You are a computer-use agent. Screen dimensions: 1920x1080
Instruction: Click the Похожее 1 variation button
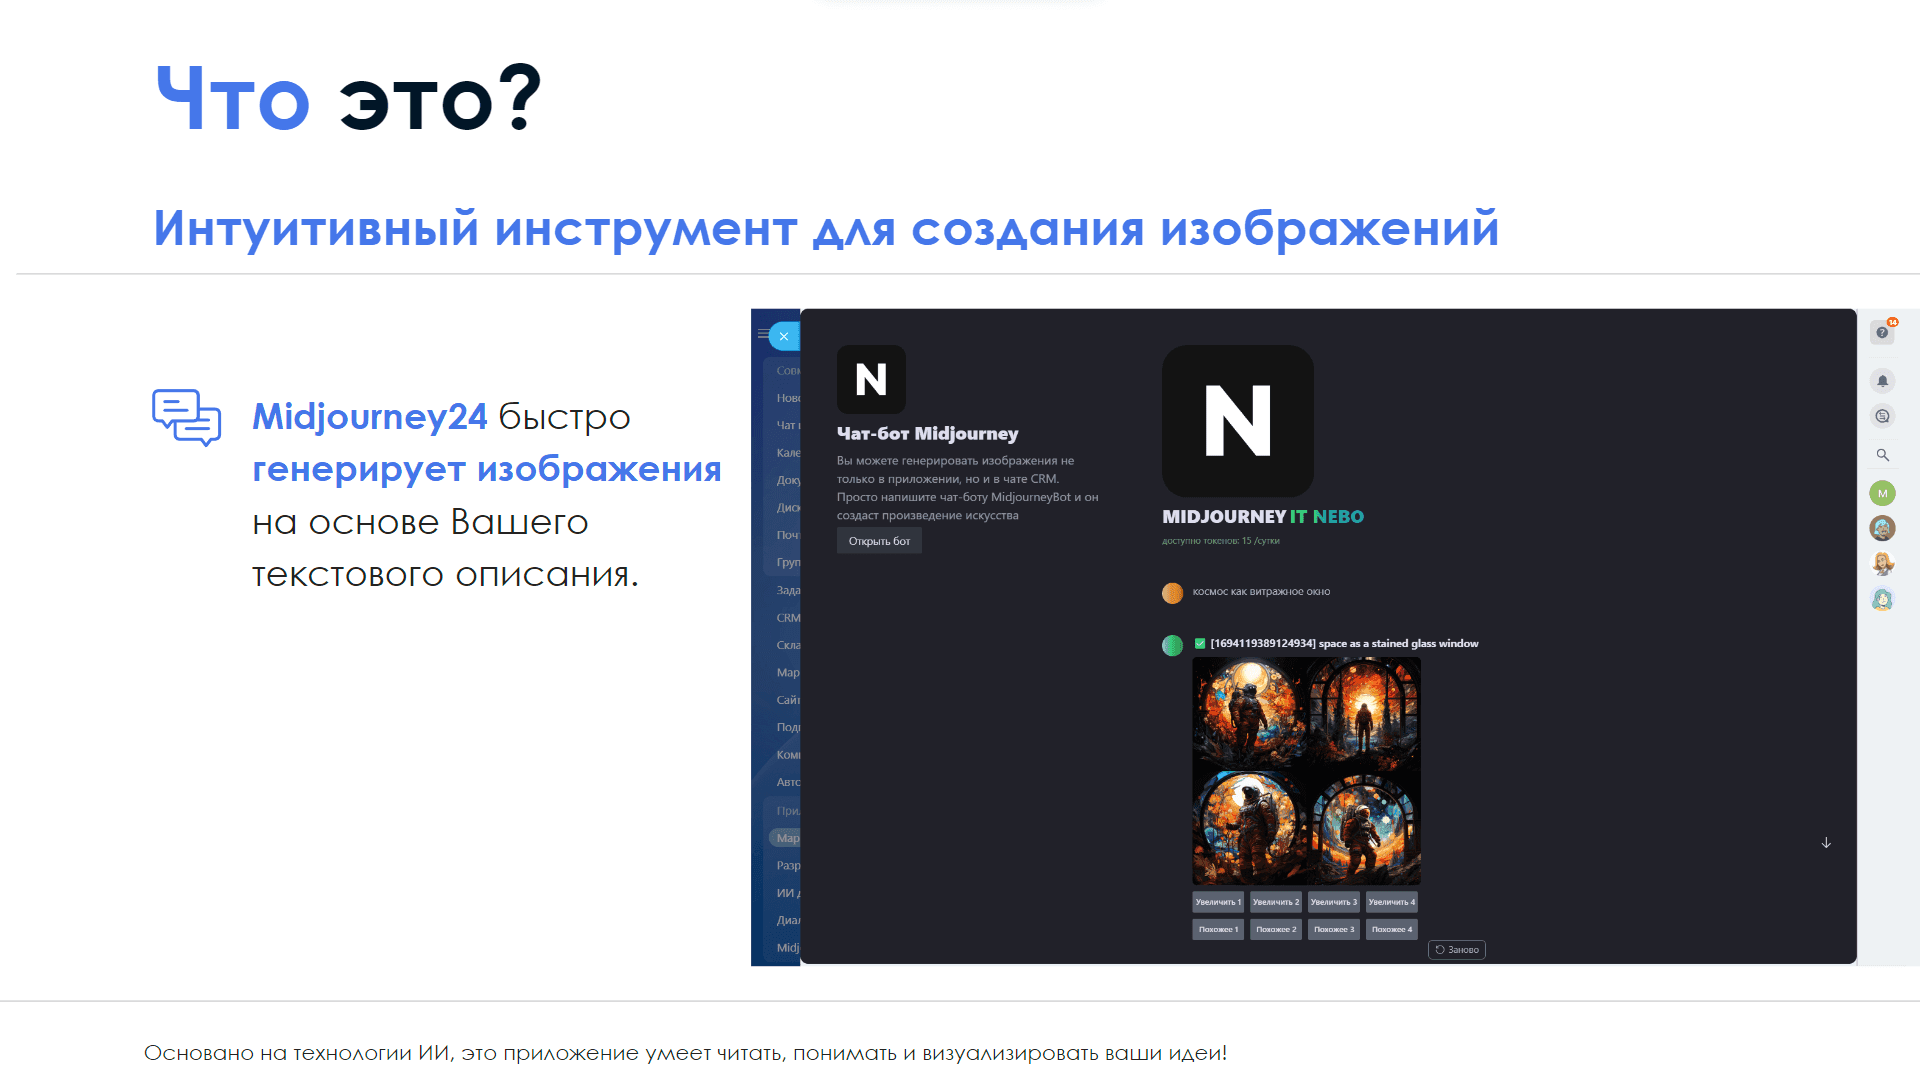[1218, 929]
